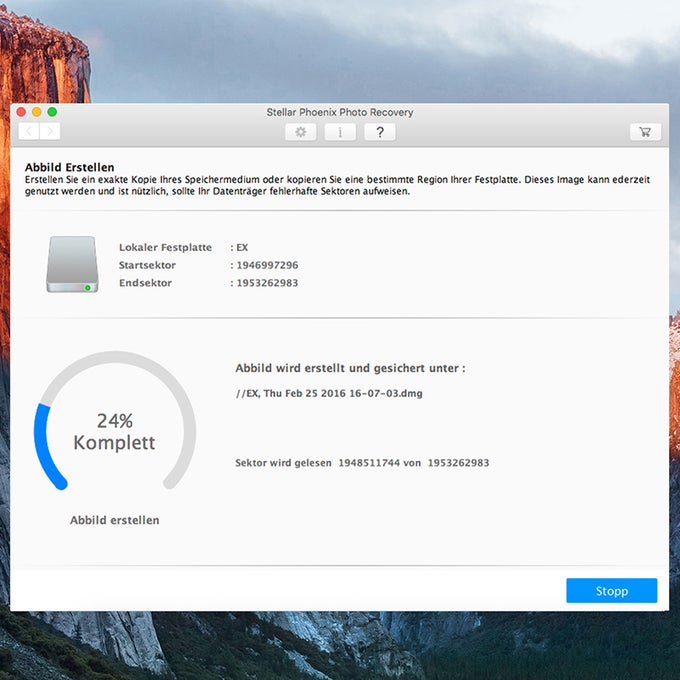
Task: Minimize window with the yellow button
Action: tap(37, 112)
